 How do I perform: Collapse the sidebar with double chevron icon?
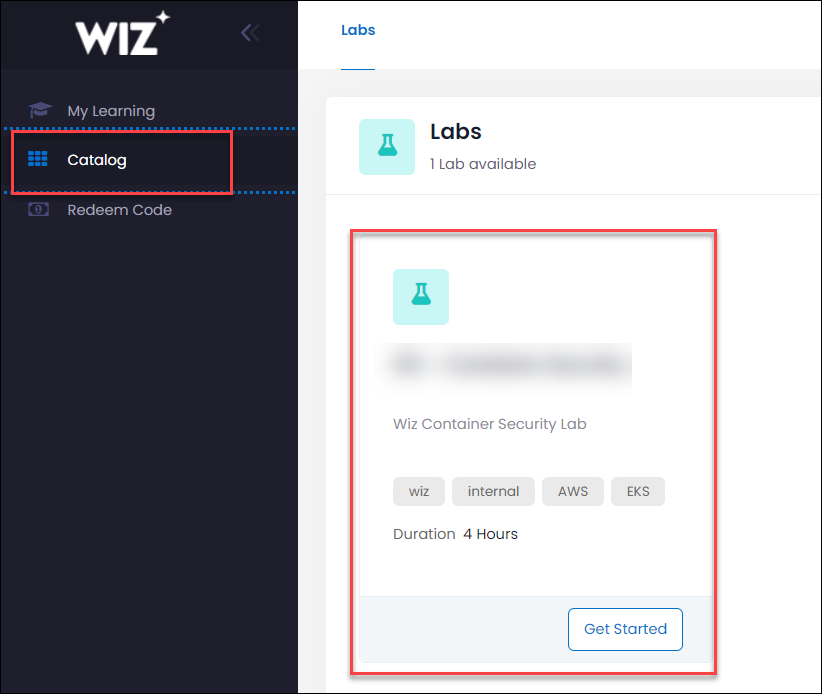250,32
